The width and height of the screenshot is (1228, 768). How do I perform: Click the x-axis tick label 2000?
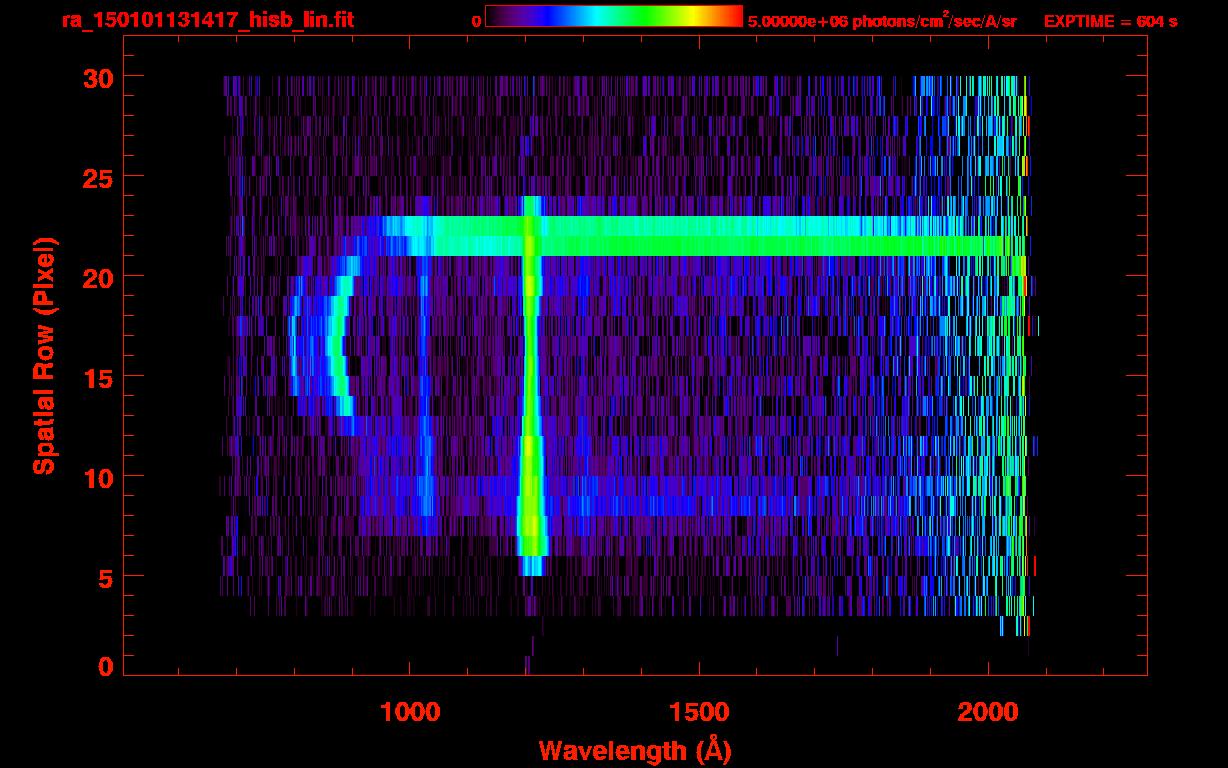tap(988, 711)
